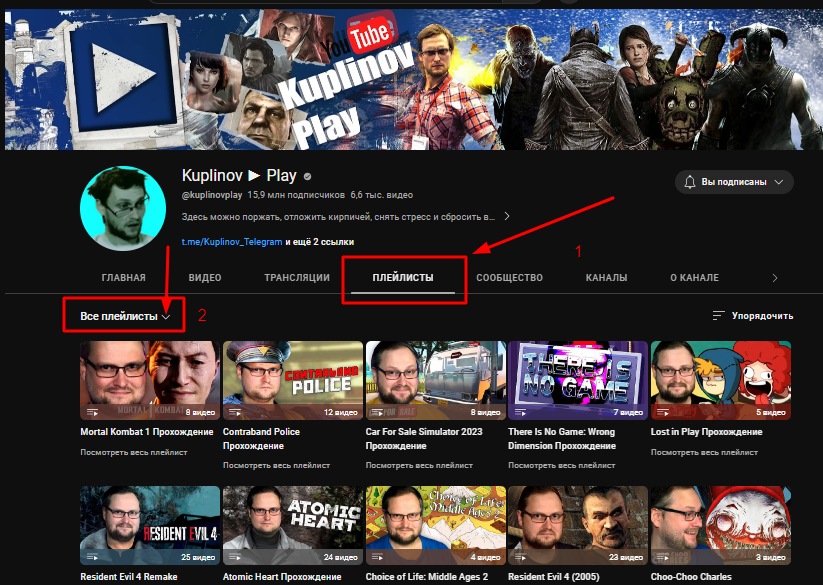Go to the ВИДЕО tab
Screen dimensions: 823x585
point(205,278)
